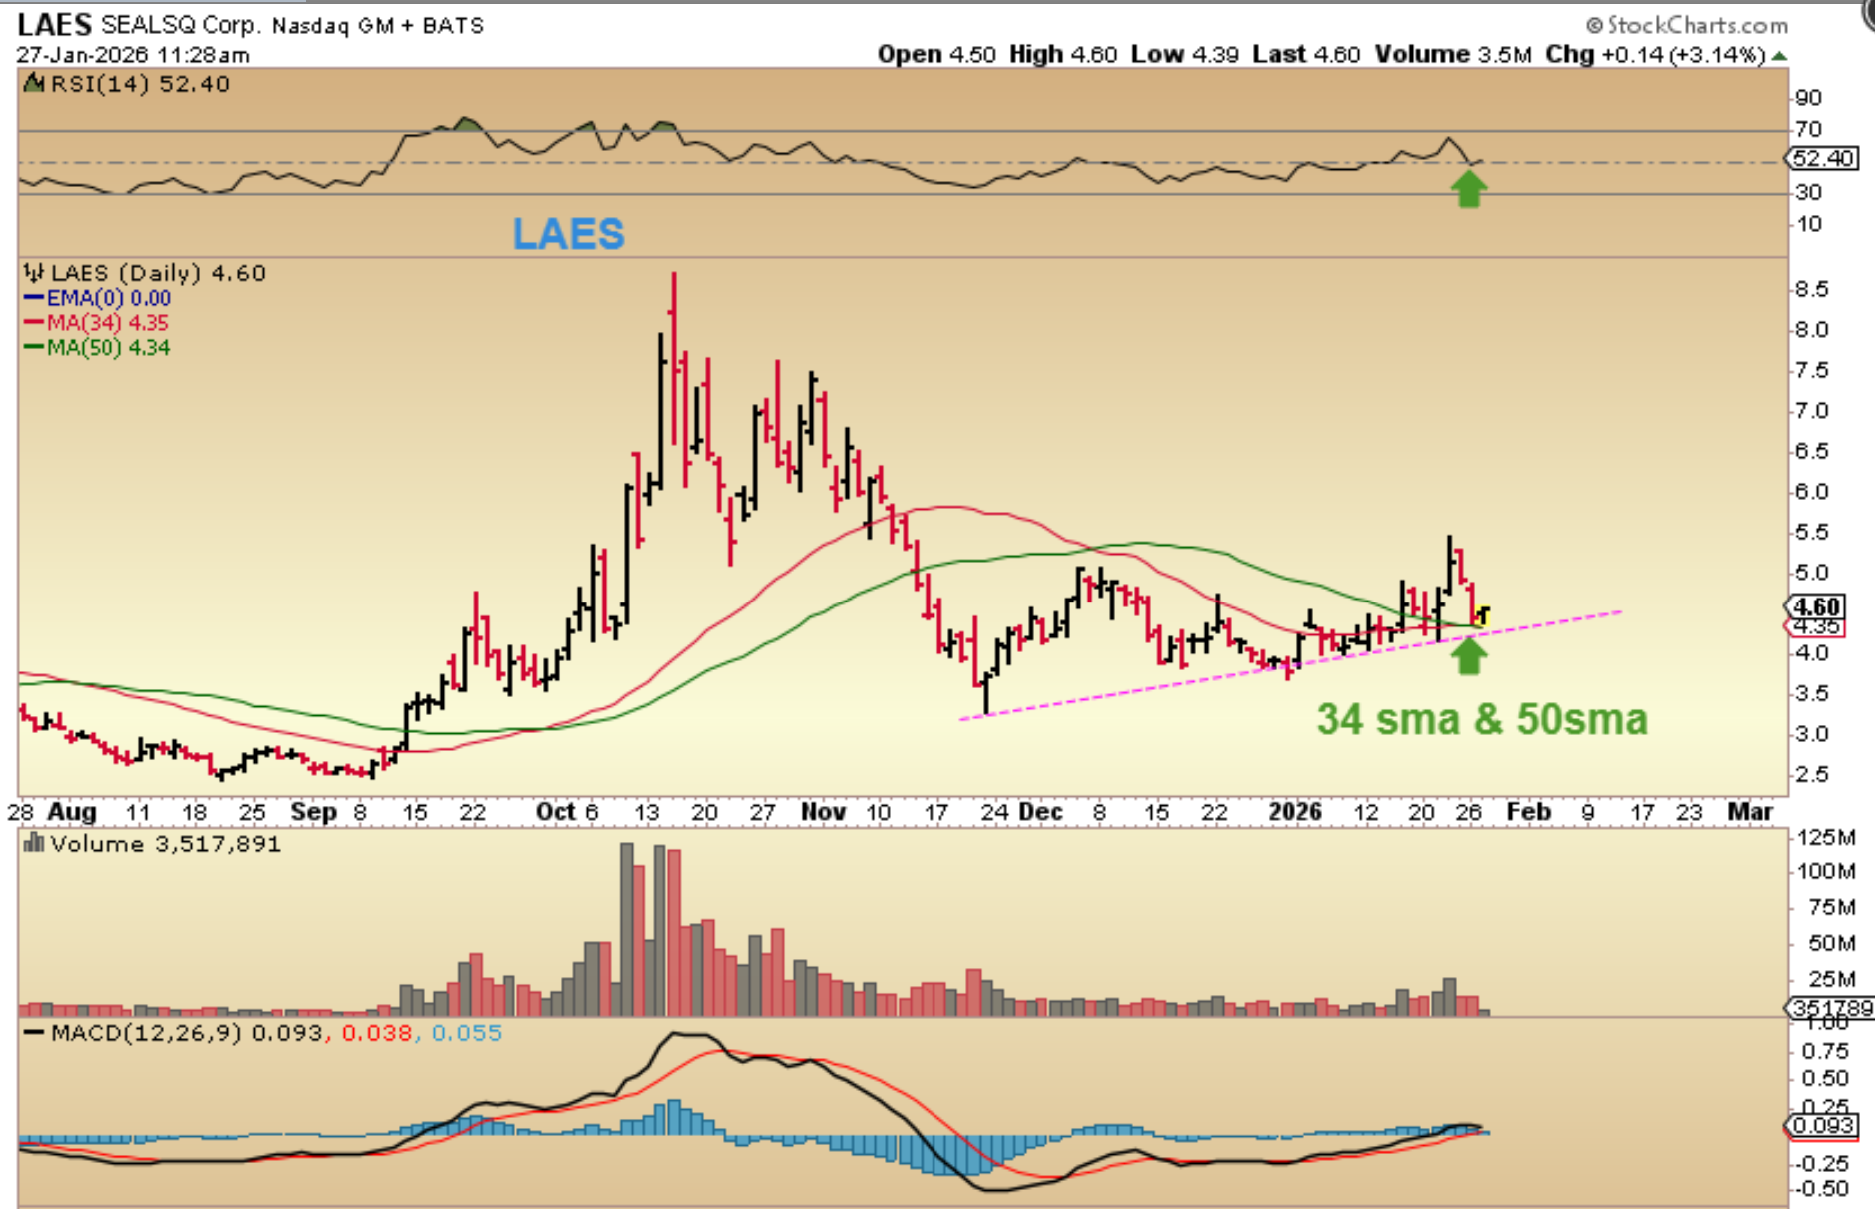Click the 2026 year label on date axis
Viewport: 1875px width, 1209px height.
click(x=1295, y=811)
